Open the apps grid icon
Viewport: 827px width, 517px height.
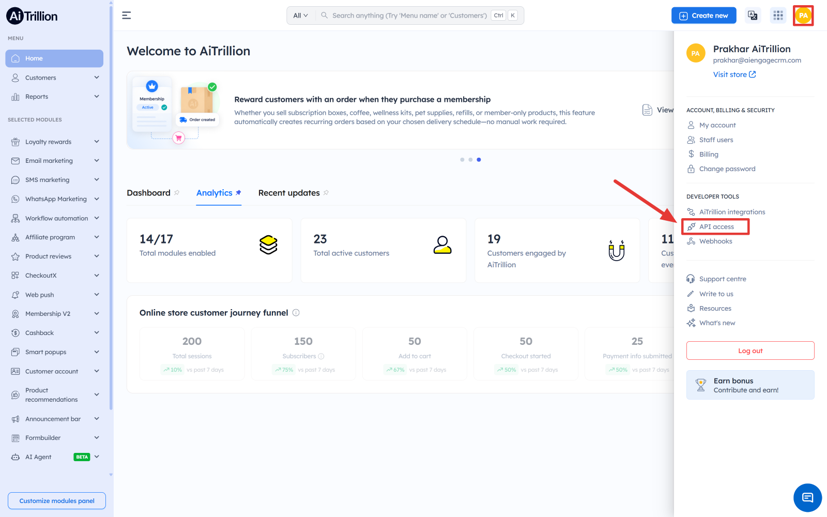point(778,15)
